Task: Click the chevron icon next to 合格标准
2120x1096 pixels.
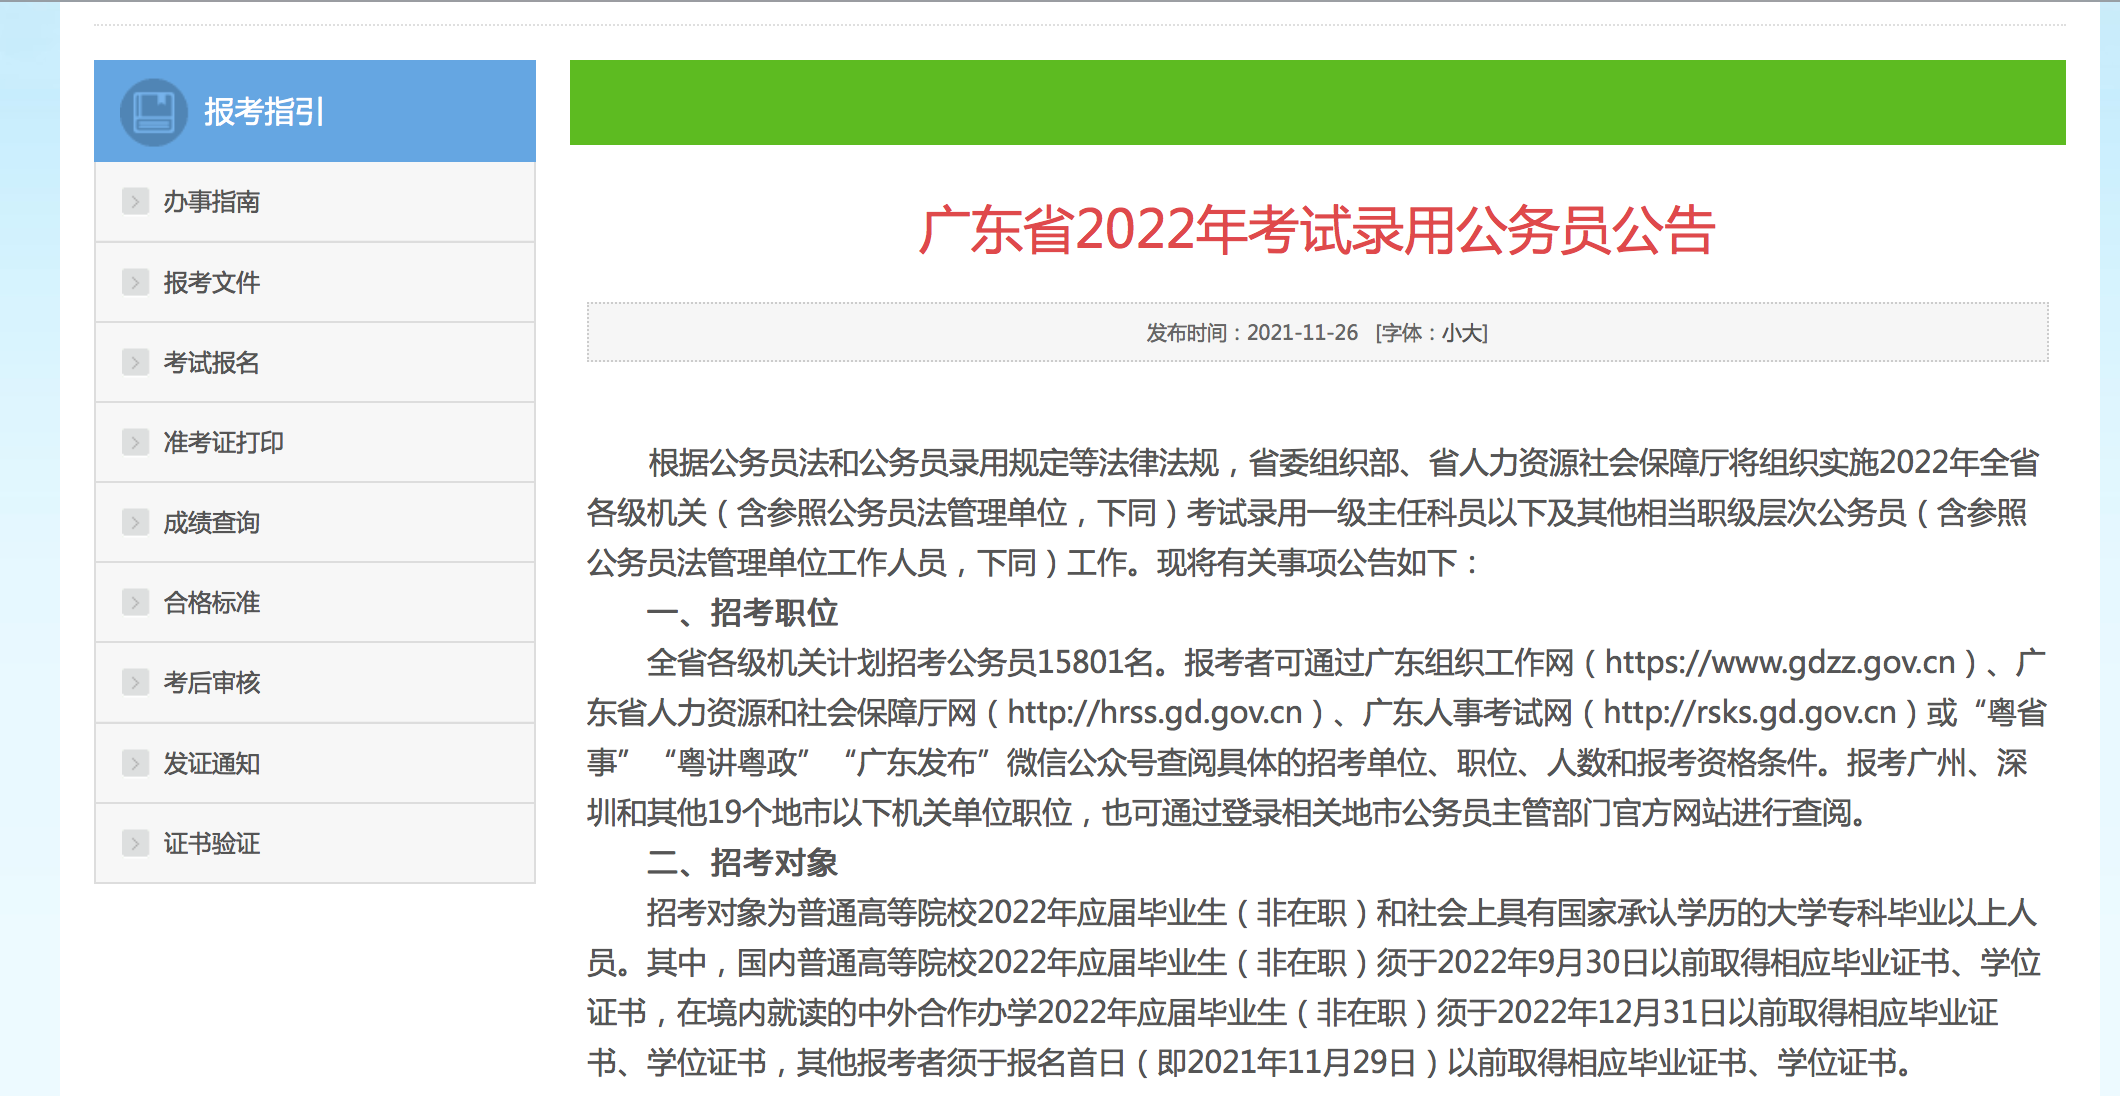Action: [135, 602]
